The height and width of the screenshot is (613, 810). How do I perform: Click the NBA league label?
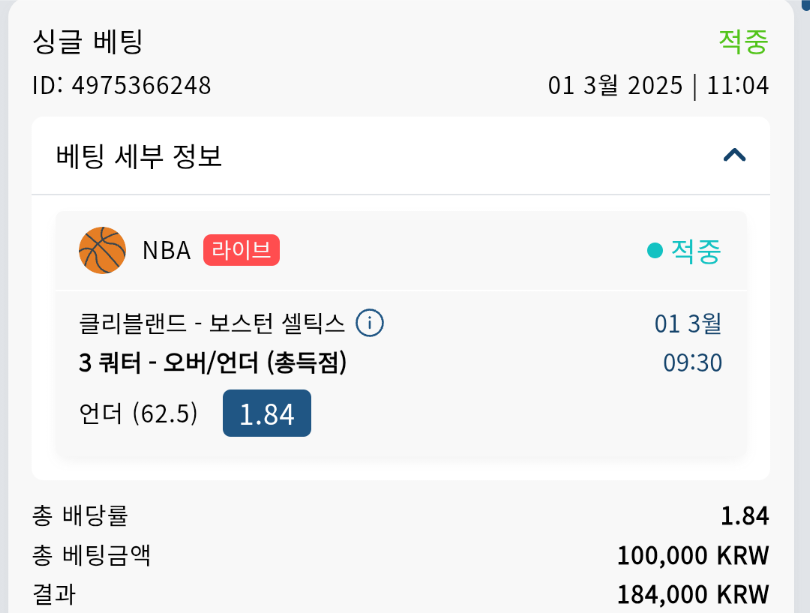pos(166,250)
